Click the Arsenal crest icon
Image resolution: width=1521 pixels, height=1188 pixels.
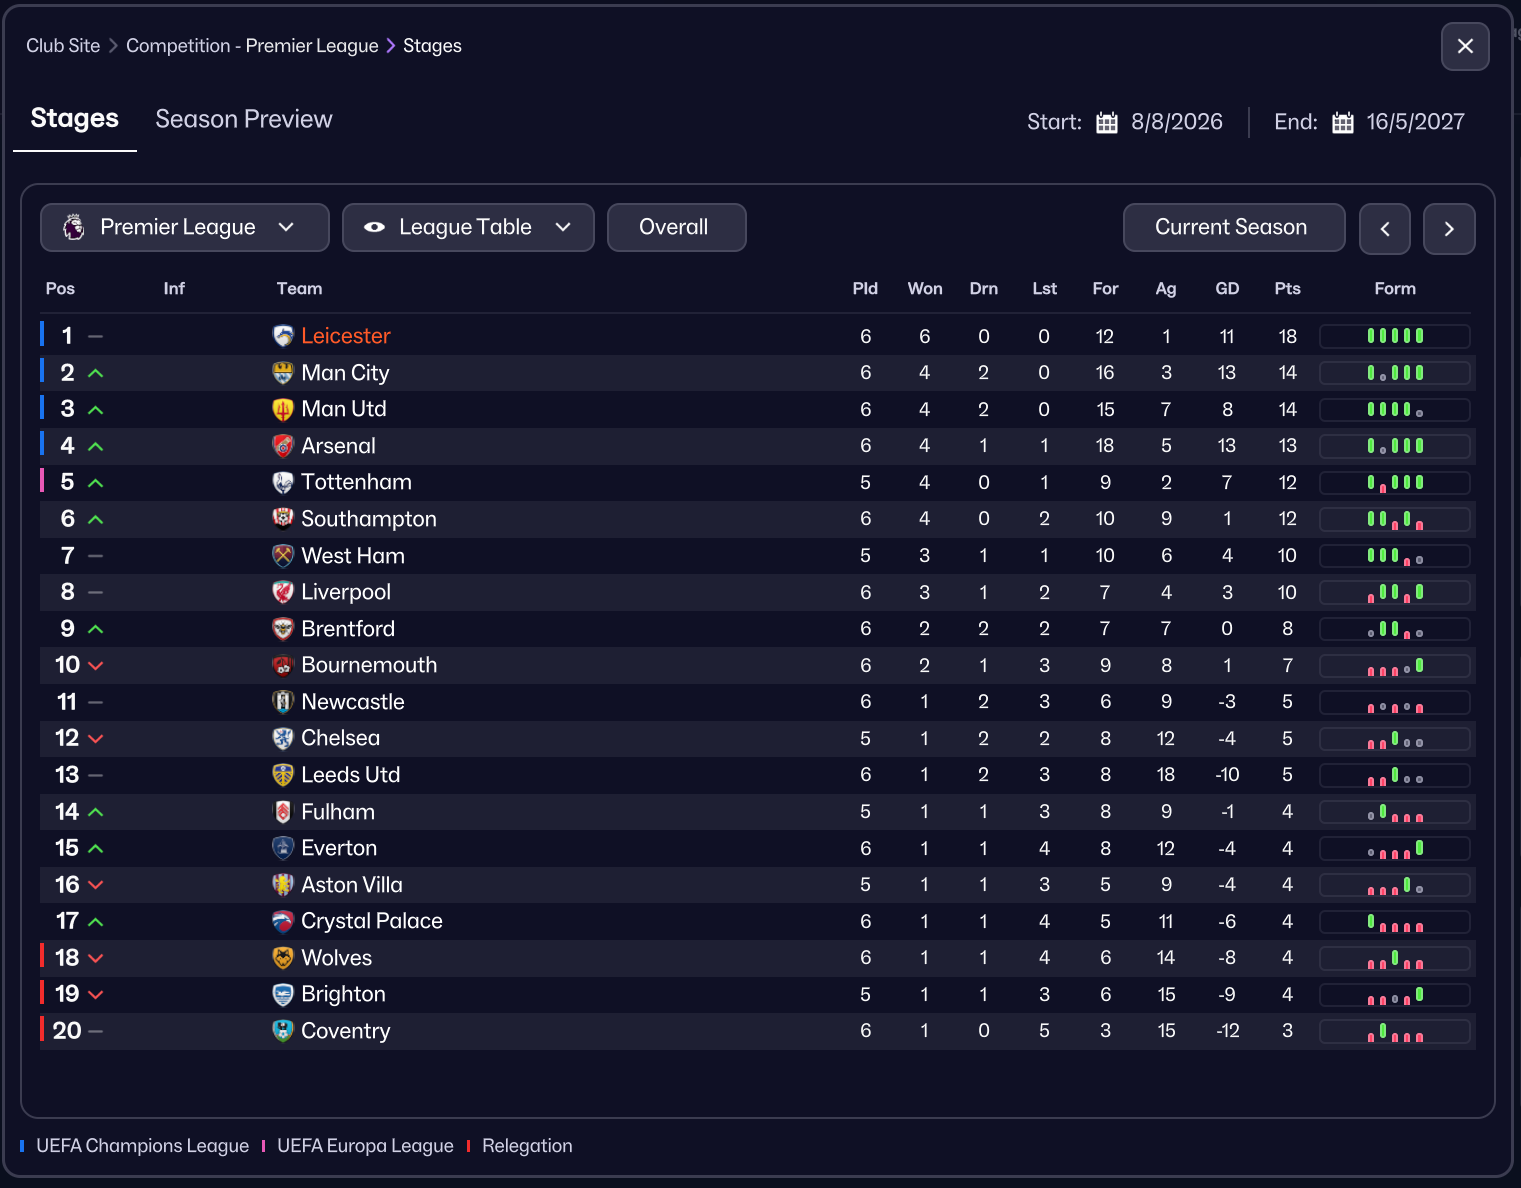(x=283, y=446)
